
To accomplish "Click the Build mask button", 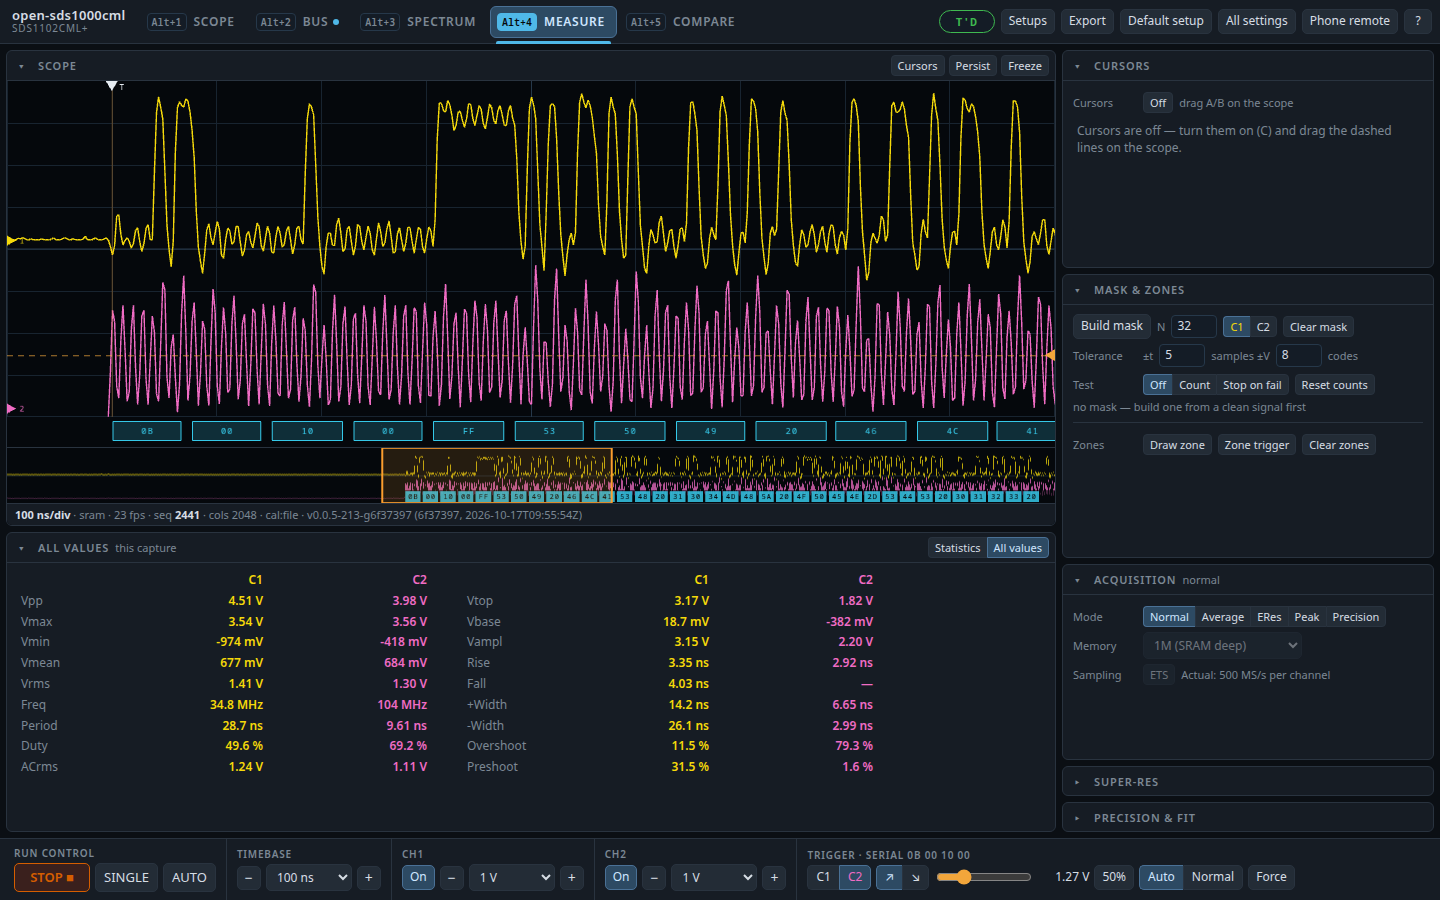I will (1112, 326).
